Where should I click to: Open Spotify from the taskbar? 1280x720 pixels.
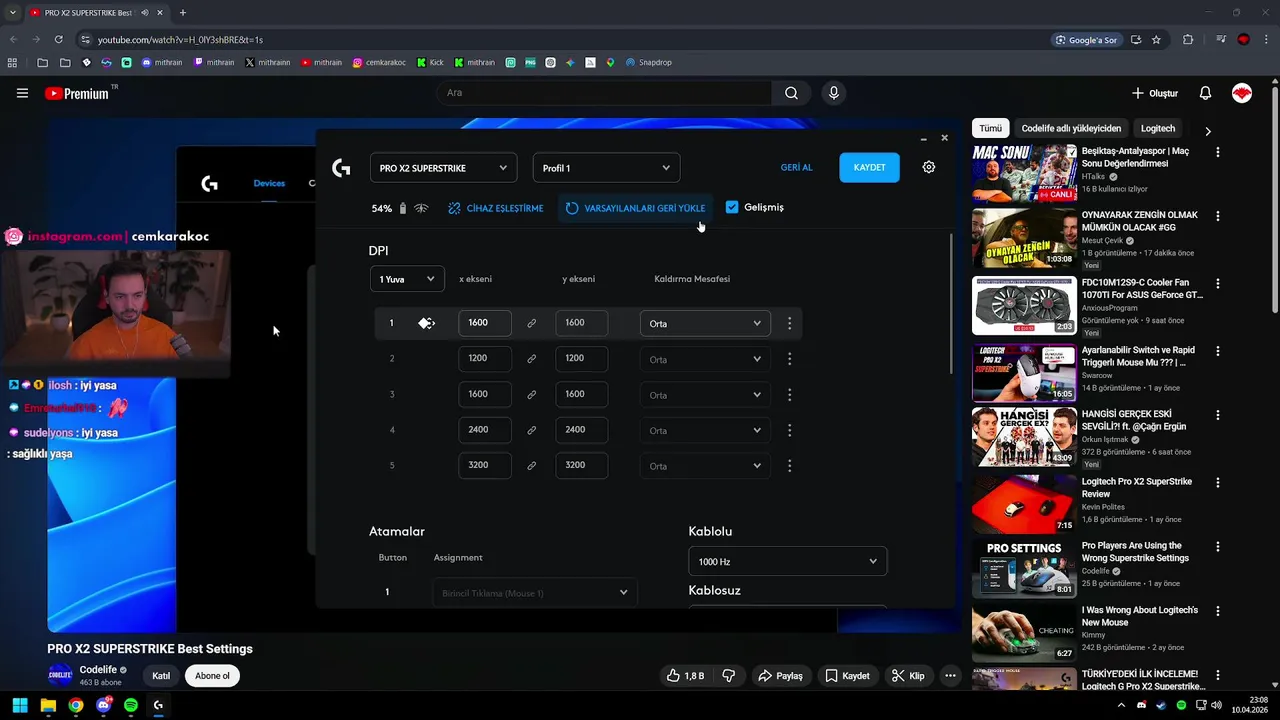coord(131,705)
